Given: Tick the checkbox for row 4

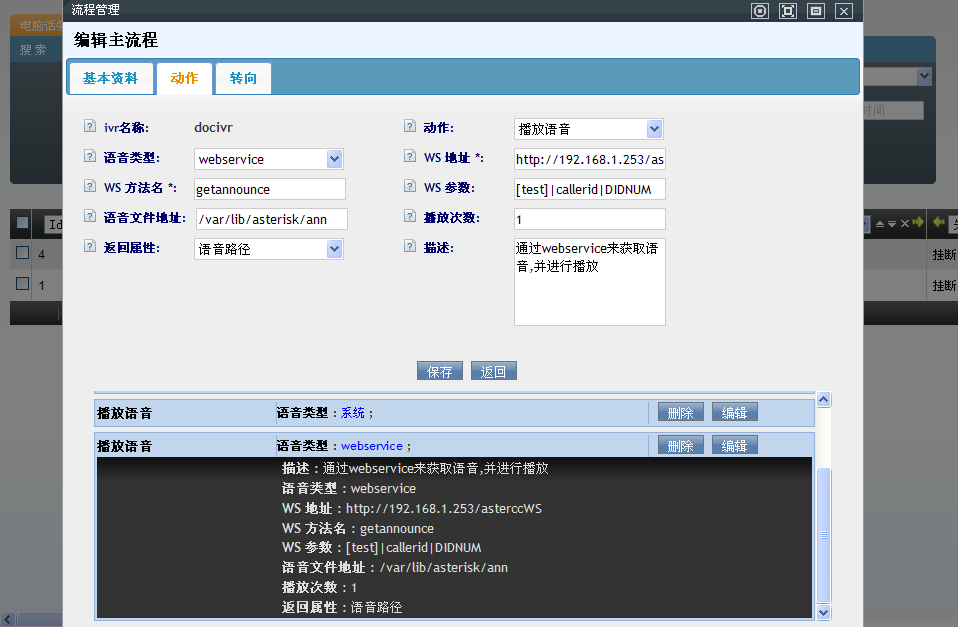Looking at the screenshot, I should 22,254.
